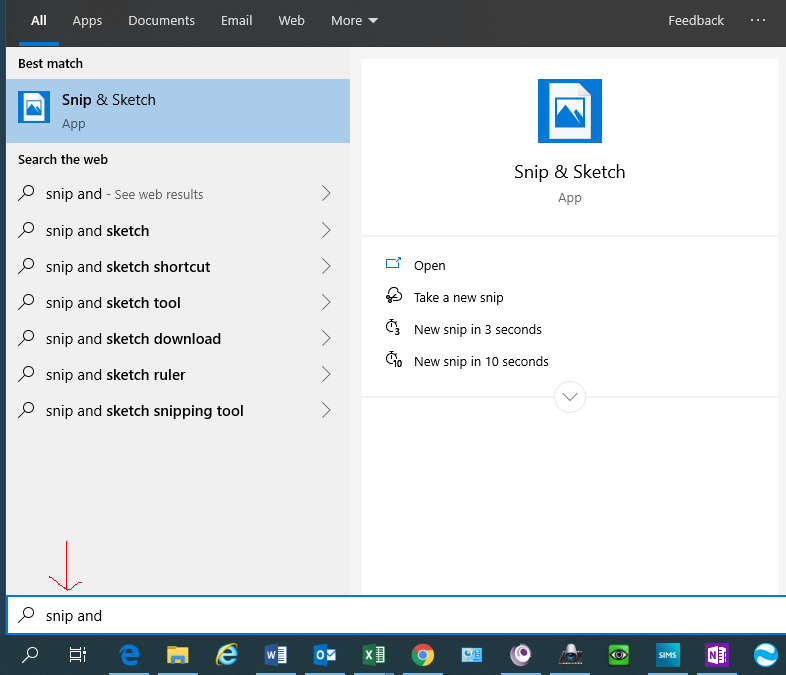
Task: Select 'snip and sketch ruler' suggestion
Action: point(178,374)
